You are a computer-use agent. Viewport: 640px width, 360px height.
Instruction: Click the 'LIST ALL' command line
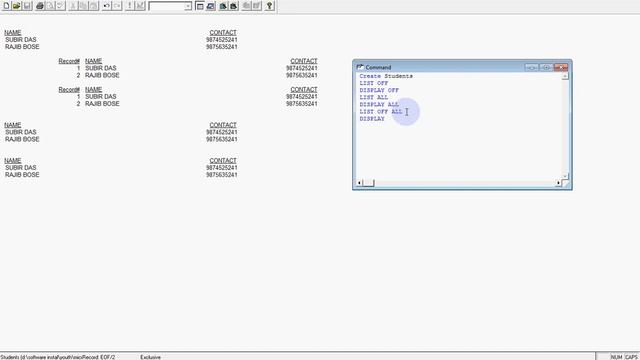point(374,98)
